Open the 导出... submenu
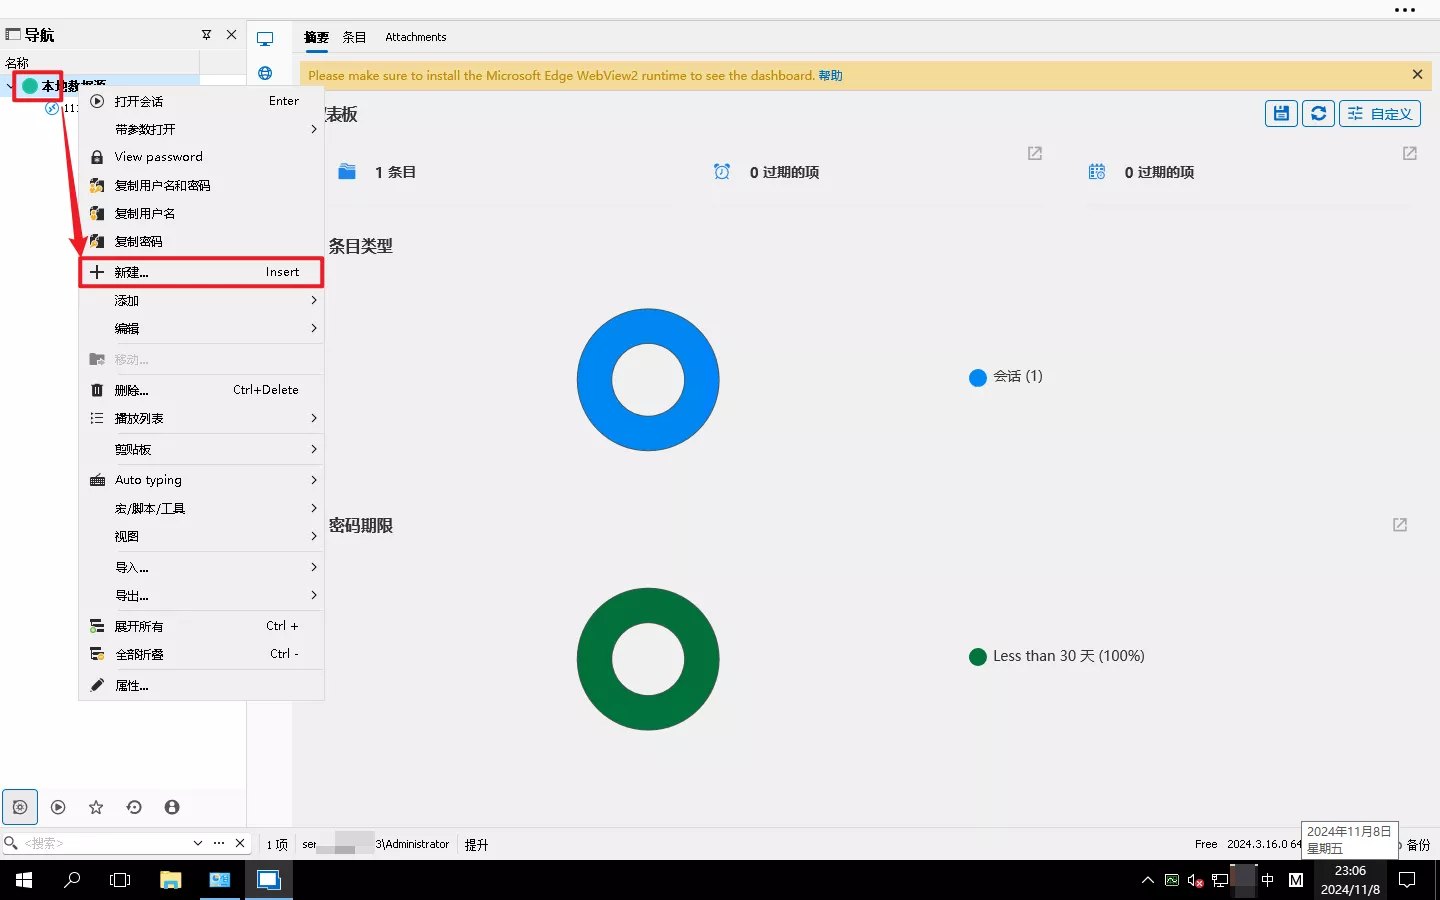 [201, 595]
